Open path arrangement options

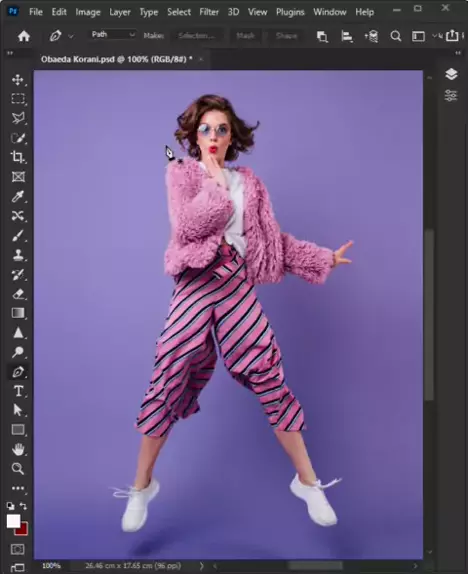[371, 36]
